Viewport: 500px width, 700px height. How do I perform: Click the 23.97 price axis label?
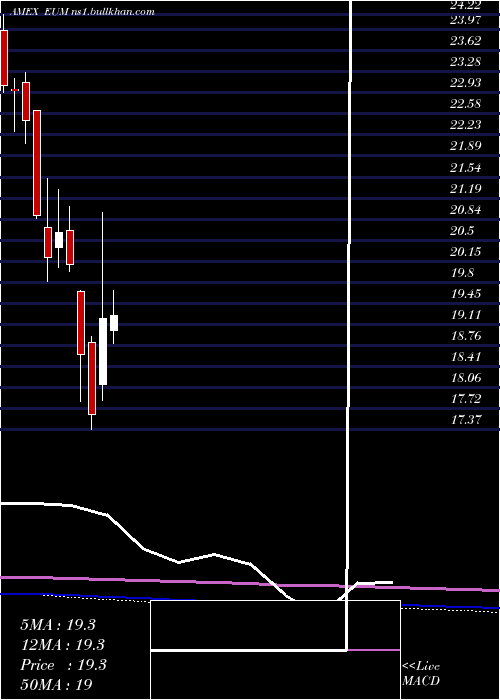(465, 20)
